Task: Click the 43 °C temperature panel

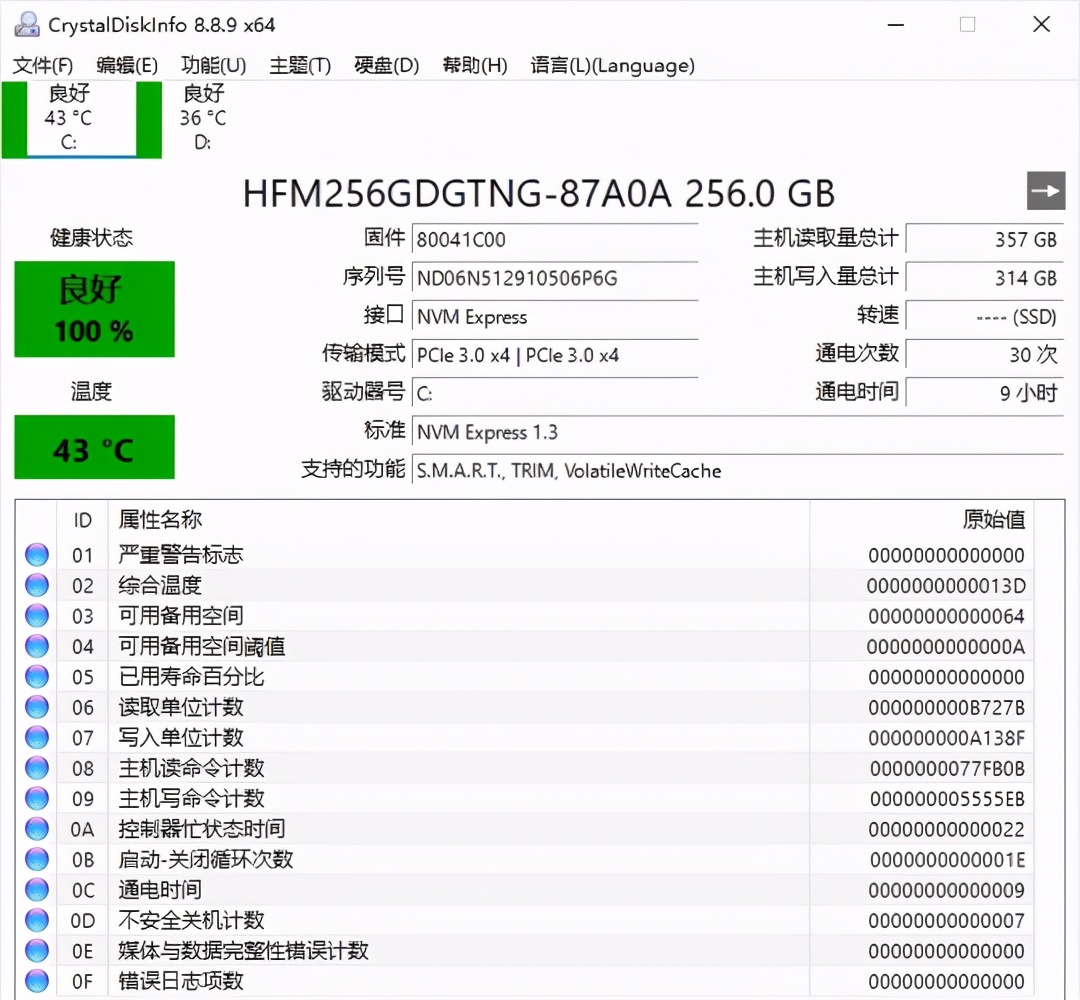Action: tap(94, 447)
